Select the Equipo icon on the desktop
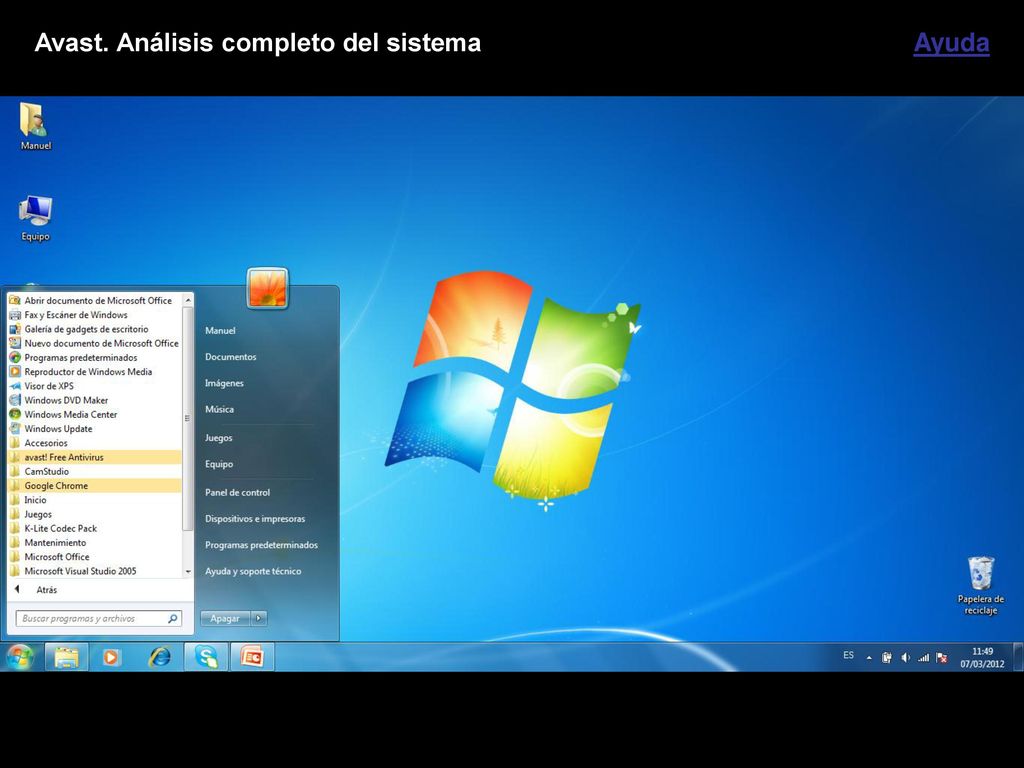Image resolution: width=1024 pixels, height=768 pixels. coord(35,219)
